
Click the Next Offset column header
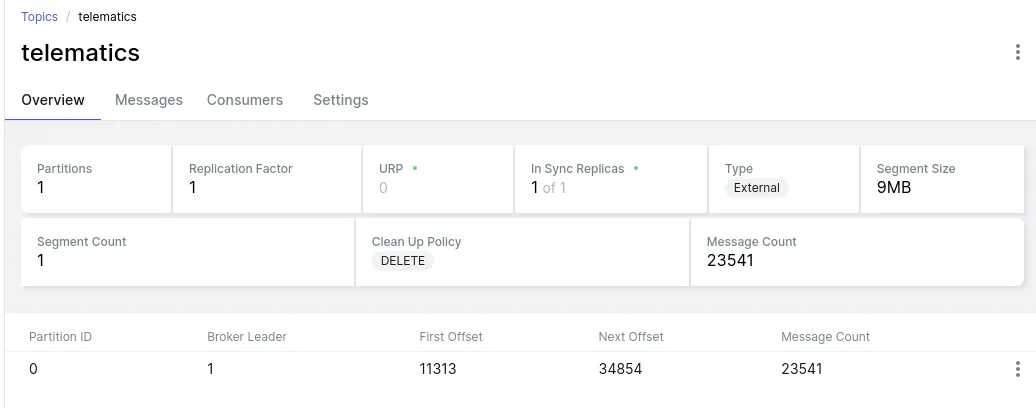tap(631, 337)
